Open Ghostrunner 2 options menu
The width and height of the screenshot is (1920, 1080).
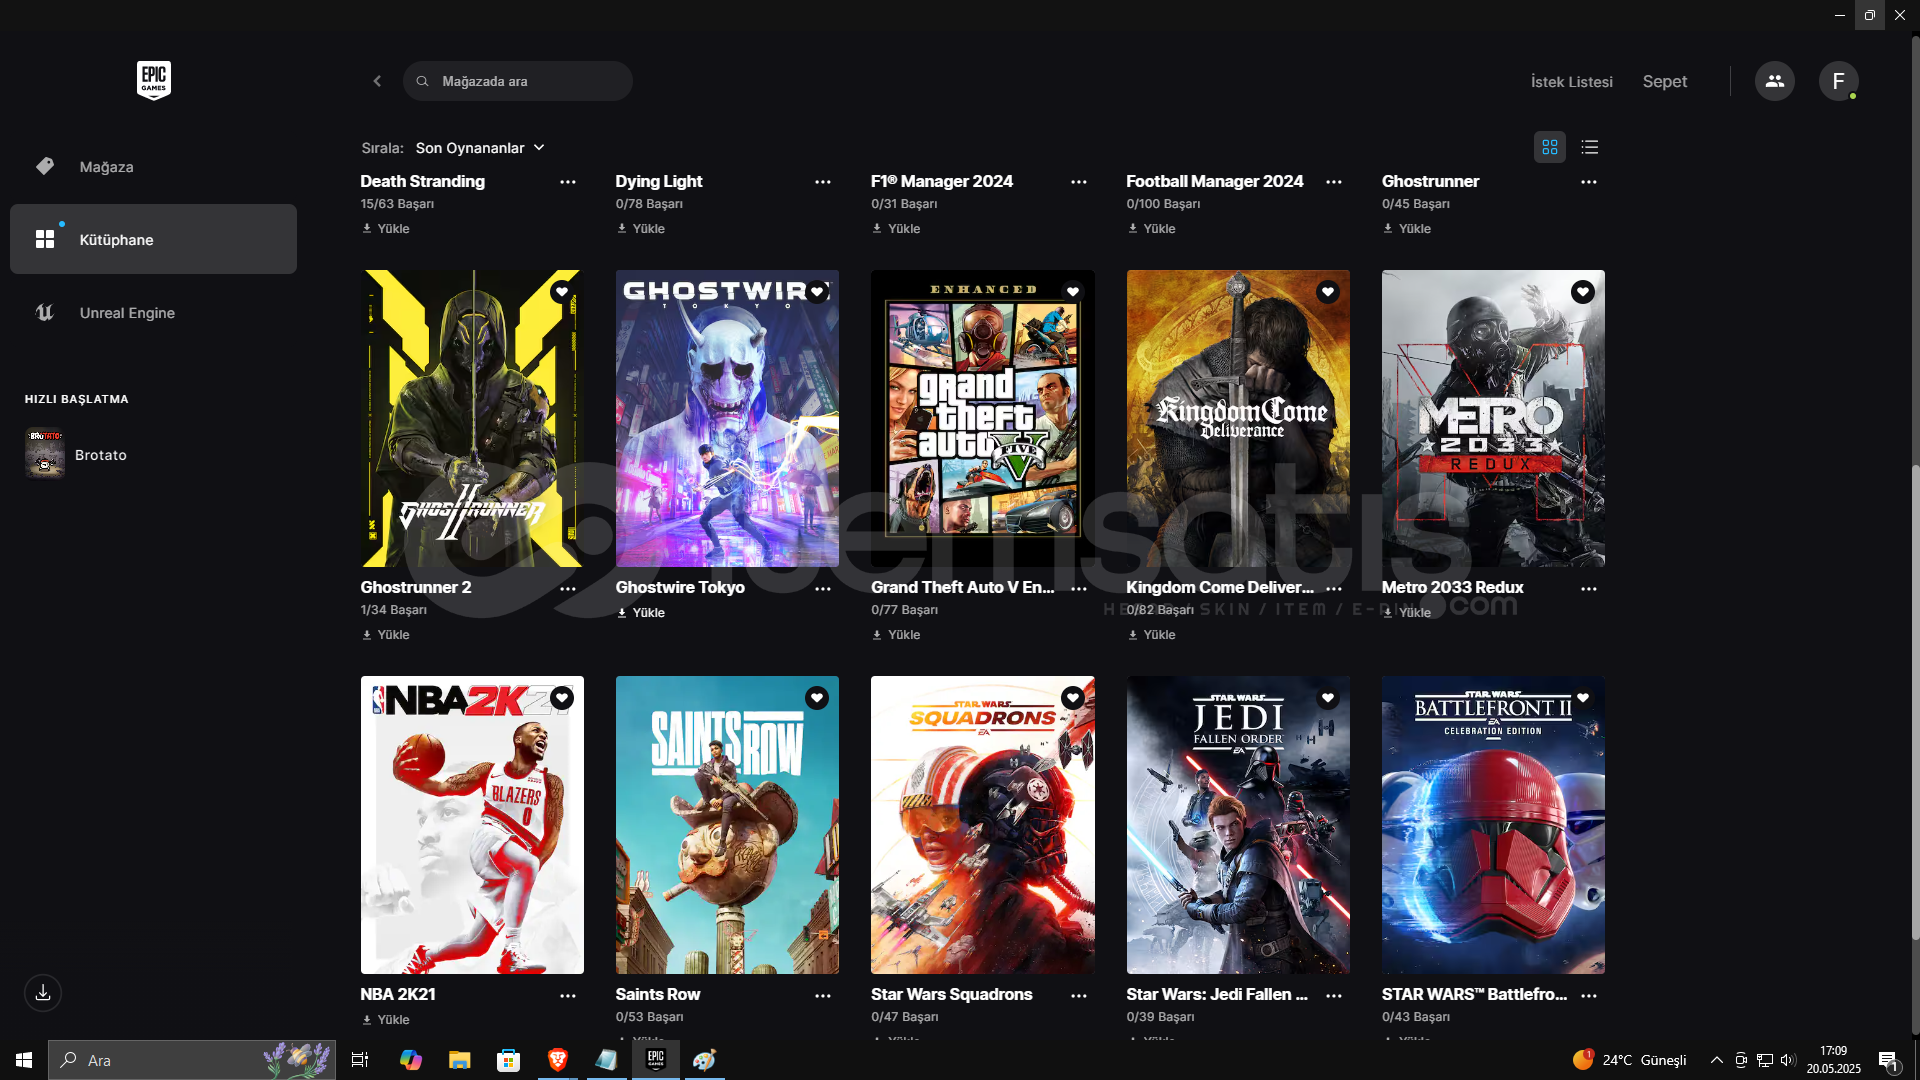(x=567, y=589)
